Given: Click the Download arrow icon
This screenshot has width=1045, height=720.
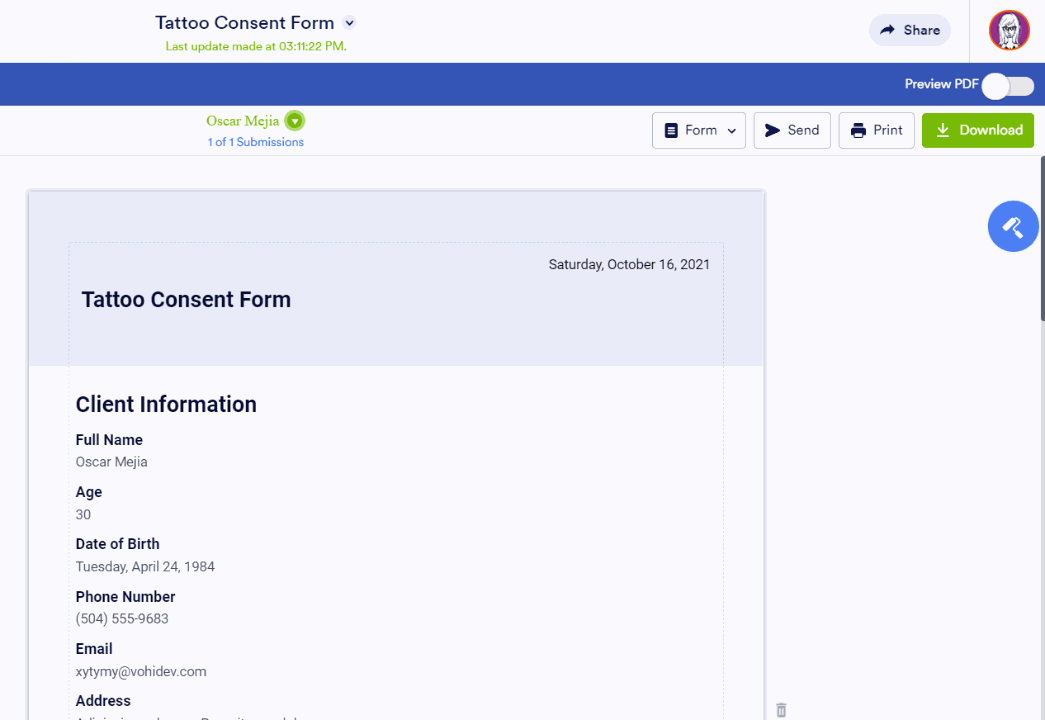Looking at the screenshot, I should [x=942, y=130].
